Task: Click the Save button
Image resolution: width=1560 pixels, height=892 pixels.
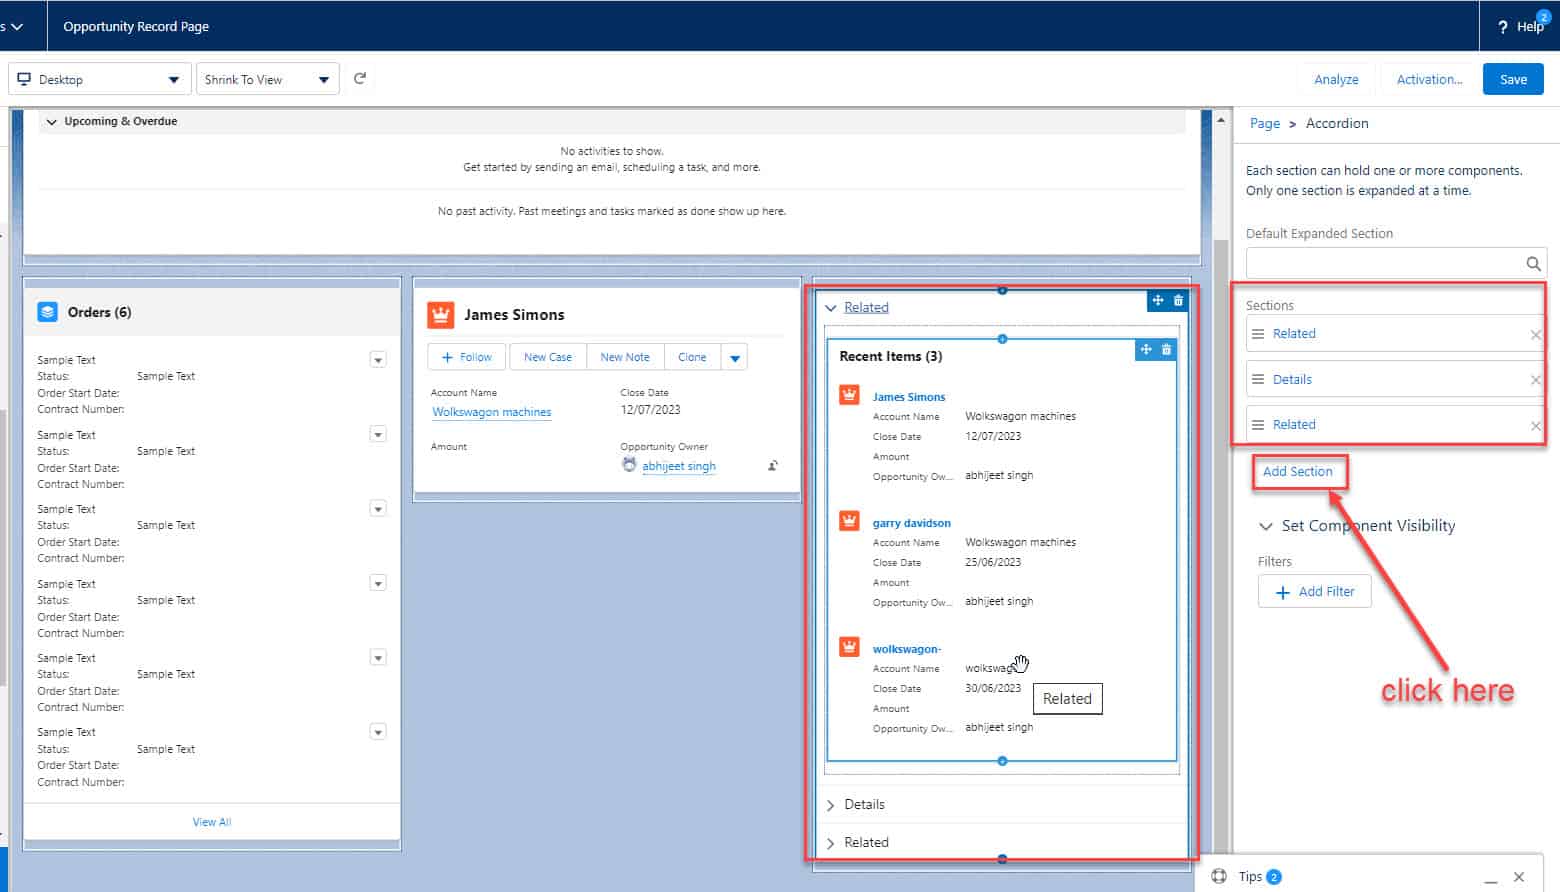Action: tap(1513, 79)
